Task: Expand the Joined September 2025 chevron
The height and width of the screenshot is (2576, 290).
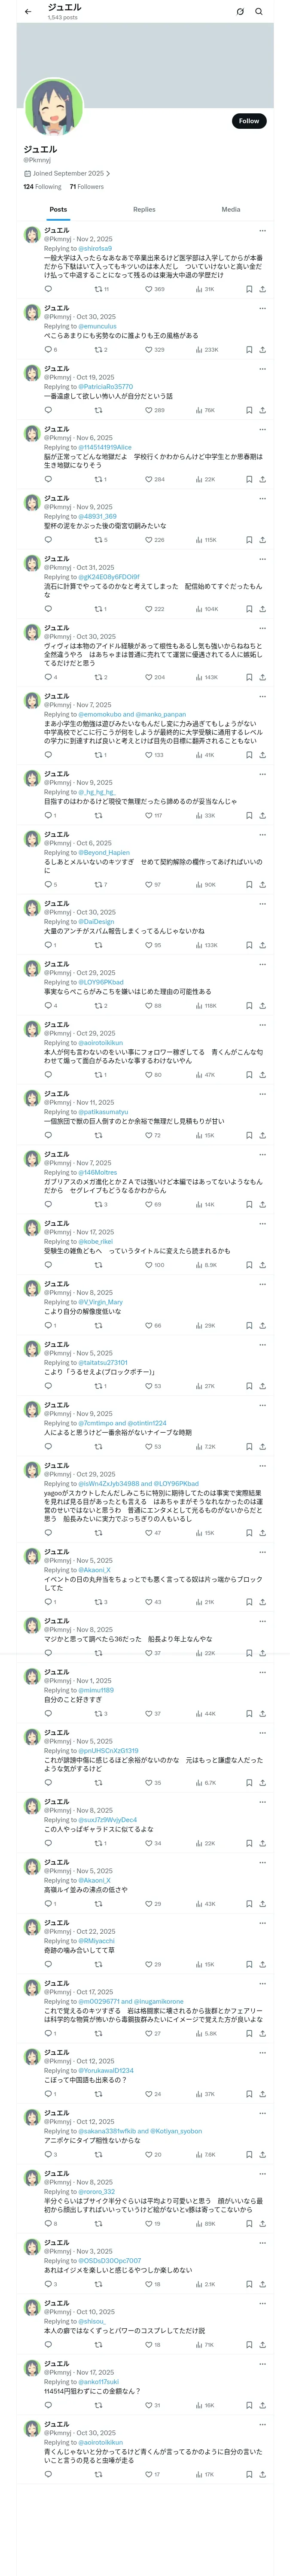Action: 108,173
